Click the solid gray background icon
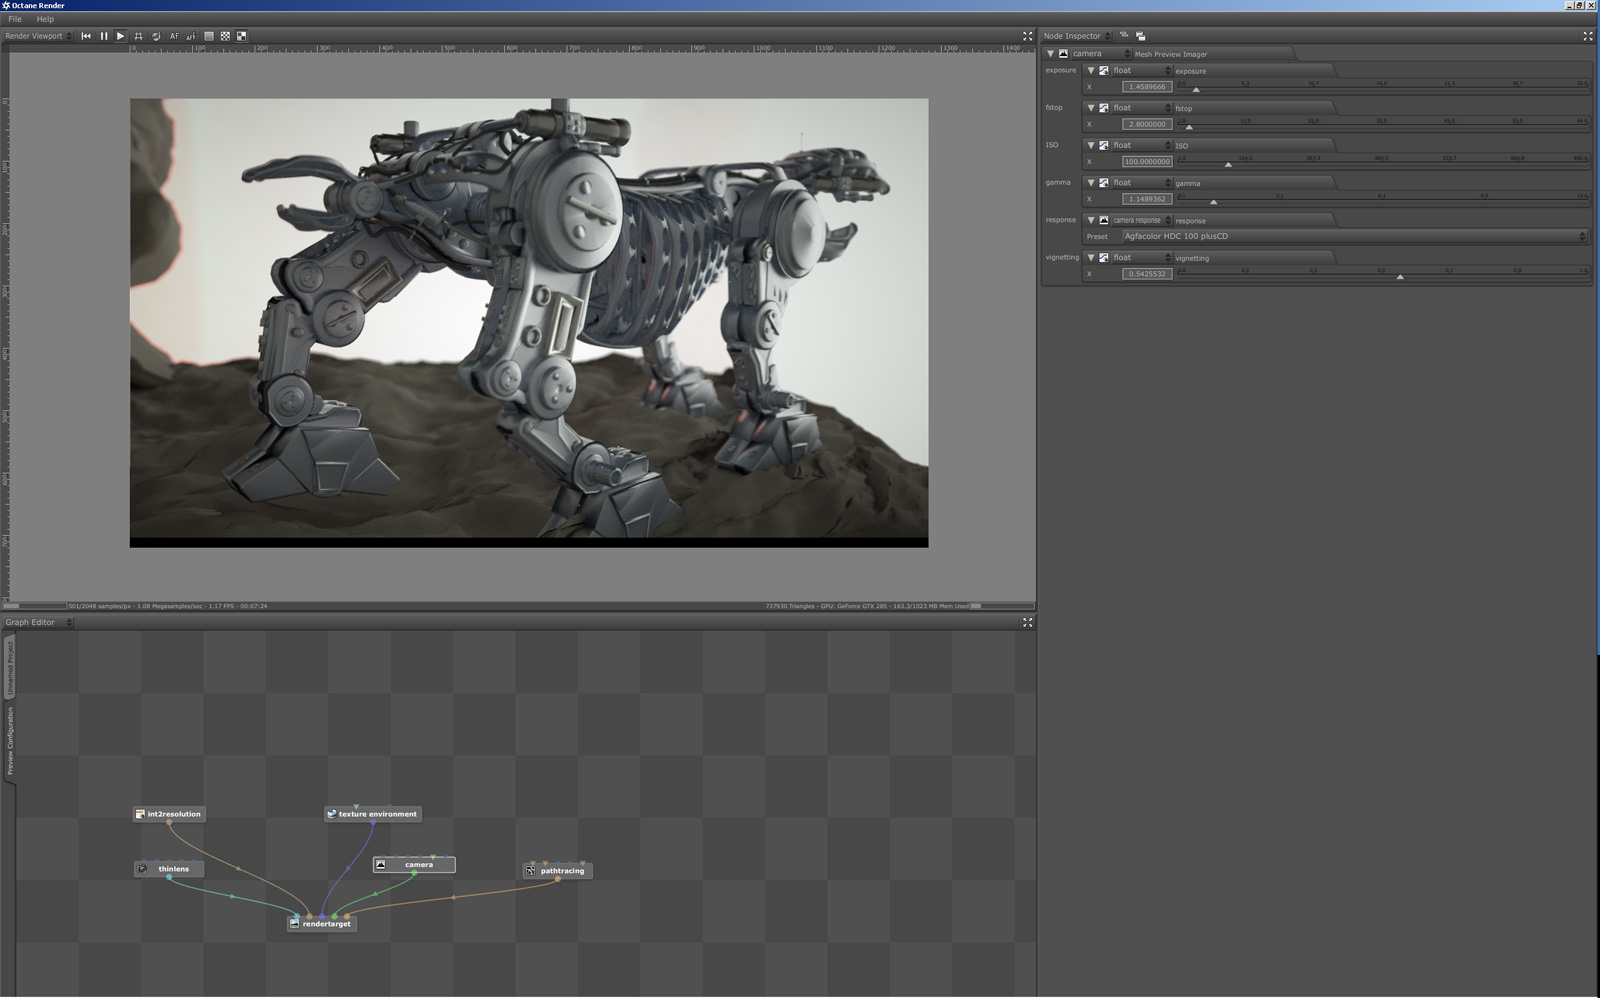The height and width of the screenshot is (998, 1600). point(209,36)
